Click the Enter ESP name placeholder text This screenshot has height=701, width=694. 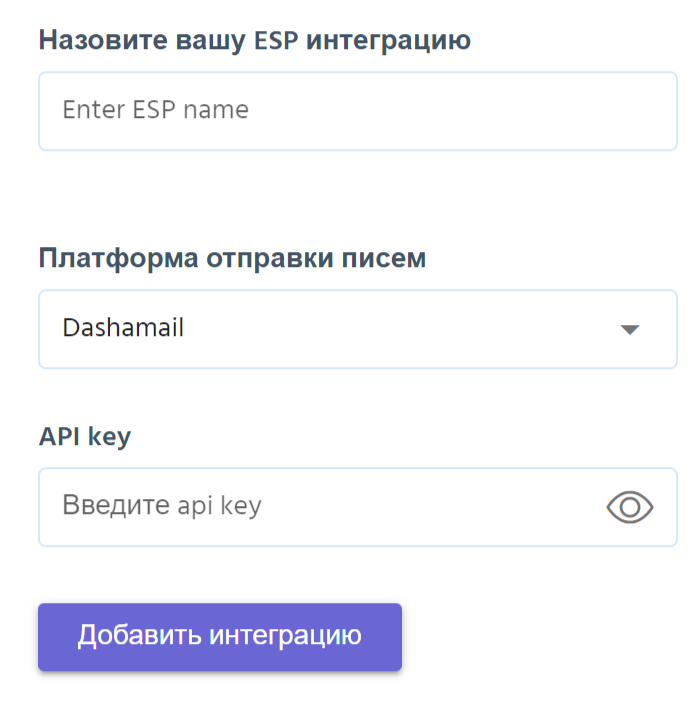point(155,110)
